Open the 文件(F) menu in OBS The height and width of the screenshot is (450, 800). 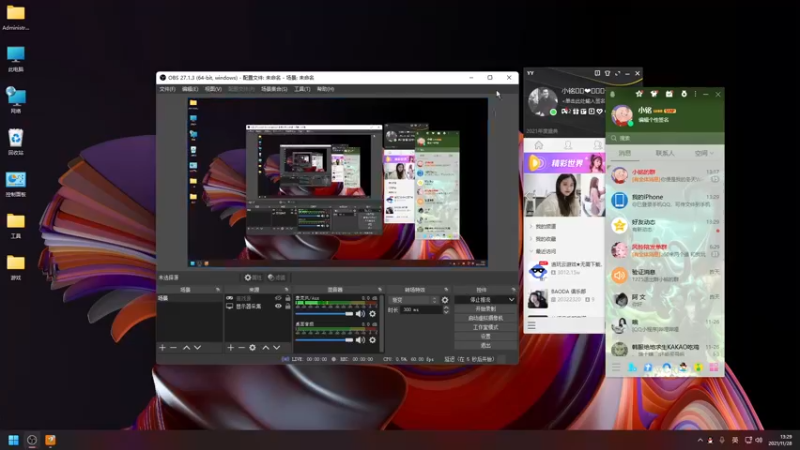click(167, 89)
